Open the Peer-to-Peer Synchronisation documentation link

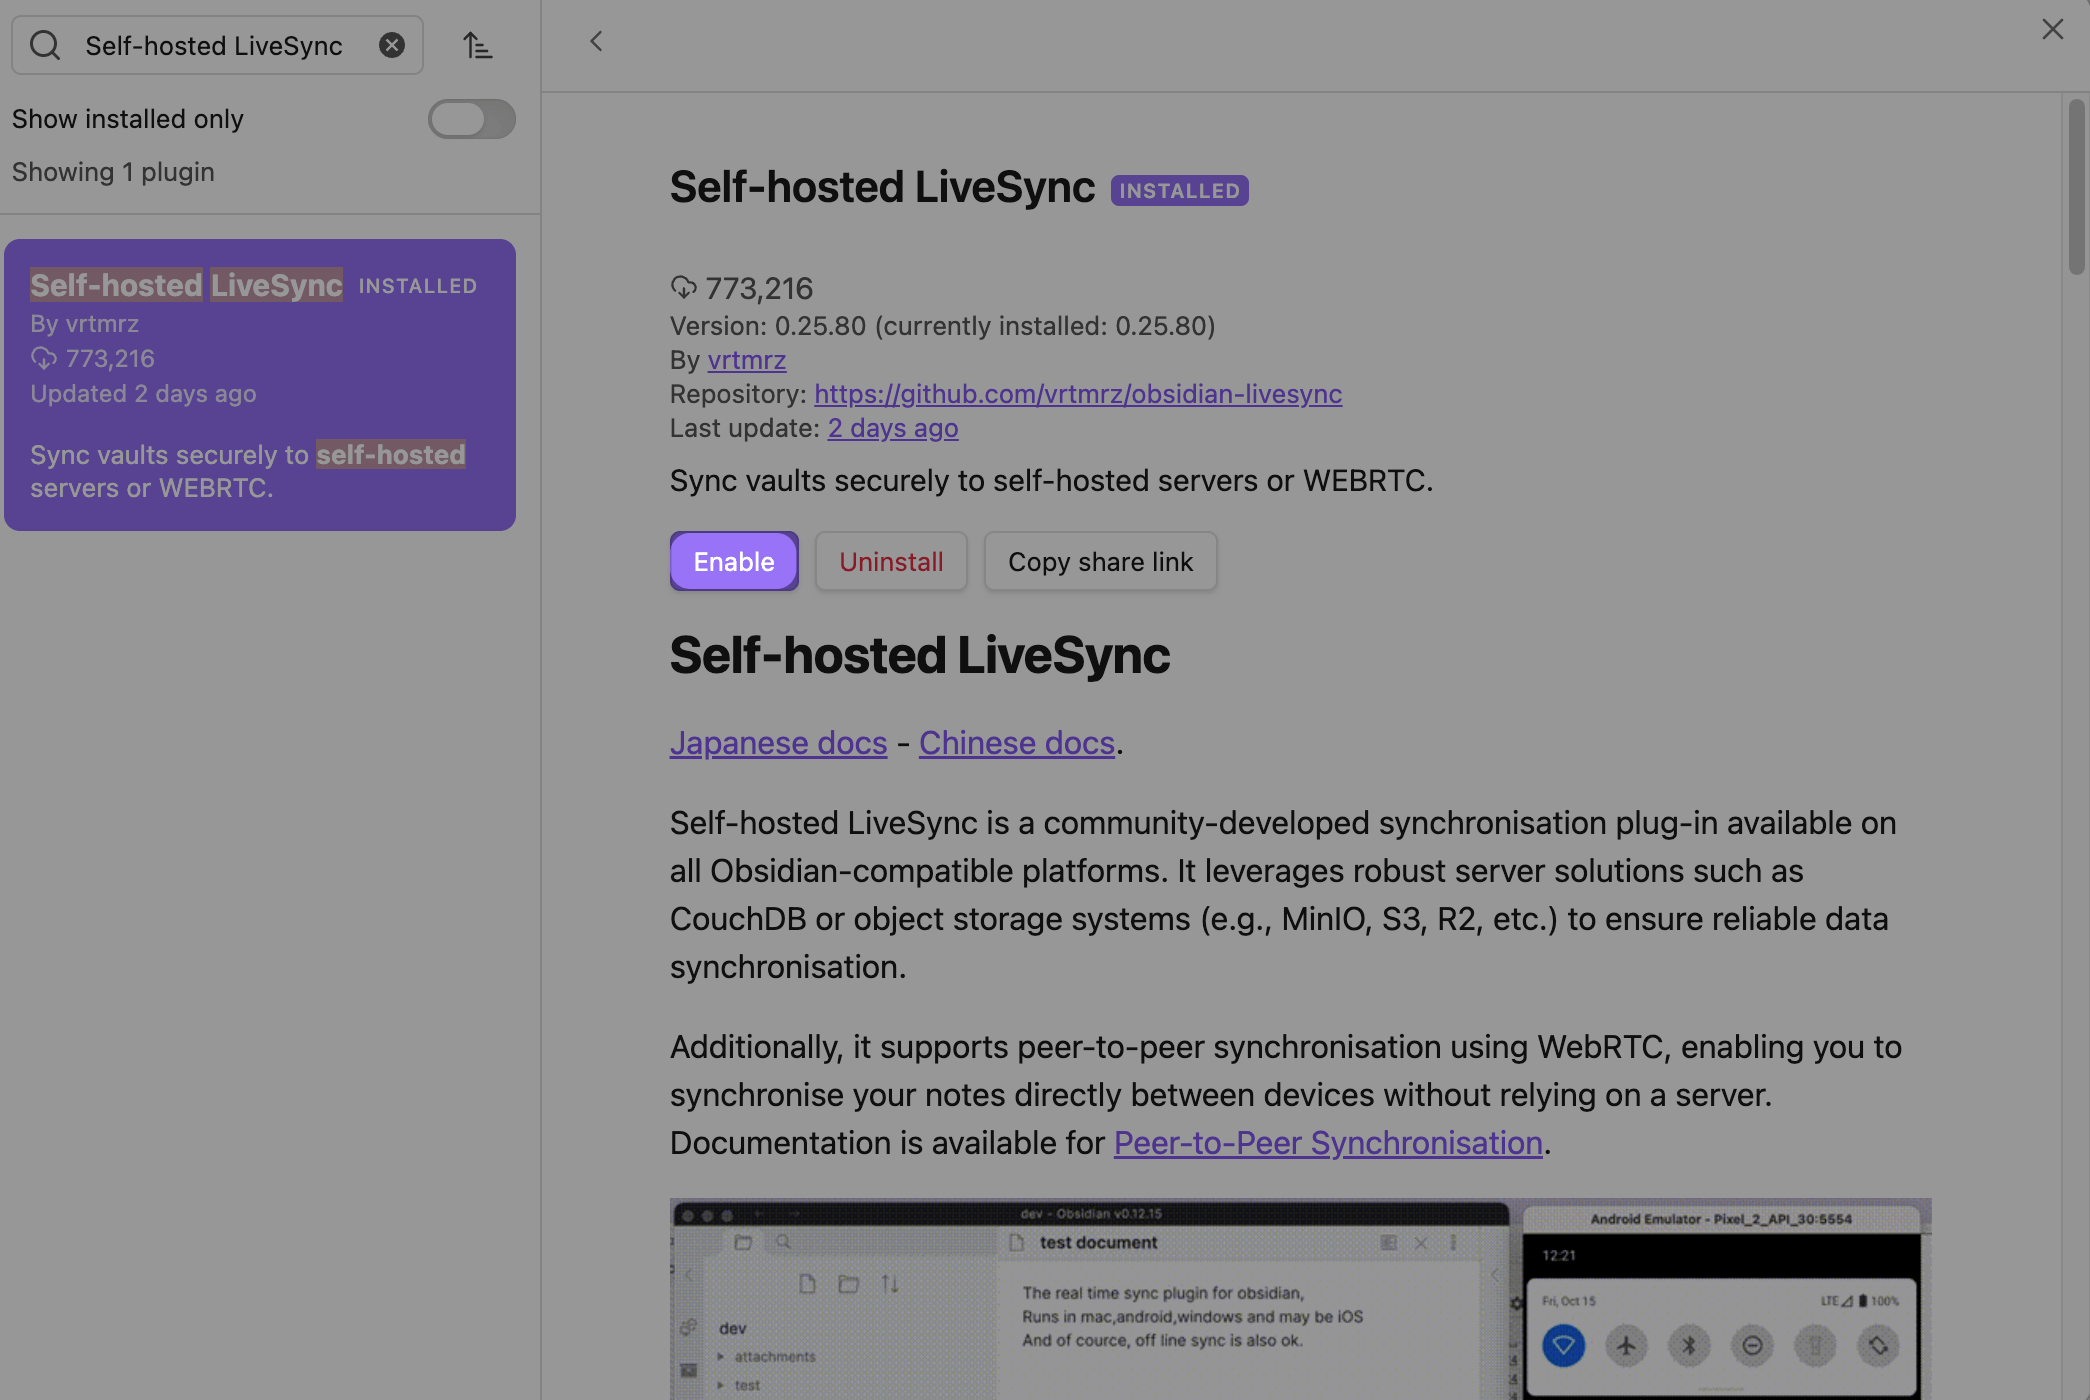[x=1328, y=1142]
